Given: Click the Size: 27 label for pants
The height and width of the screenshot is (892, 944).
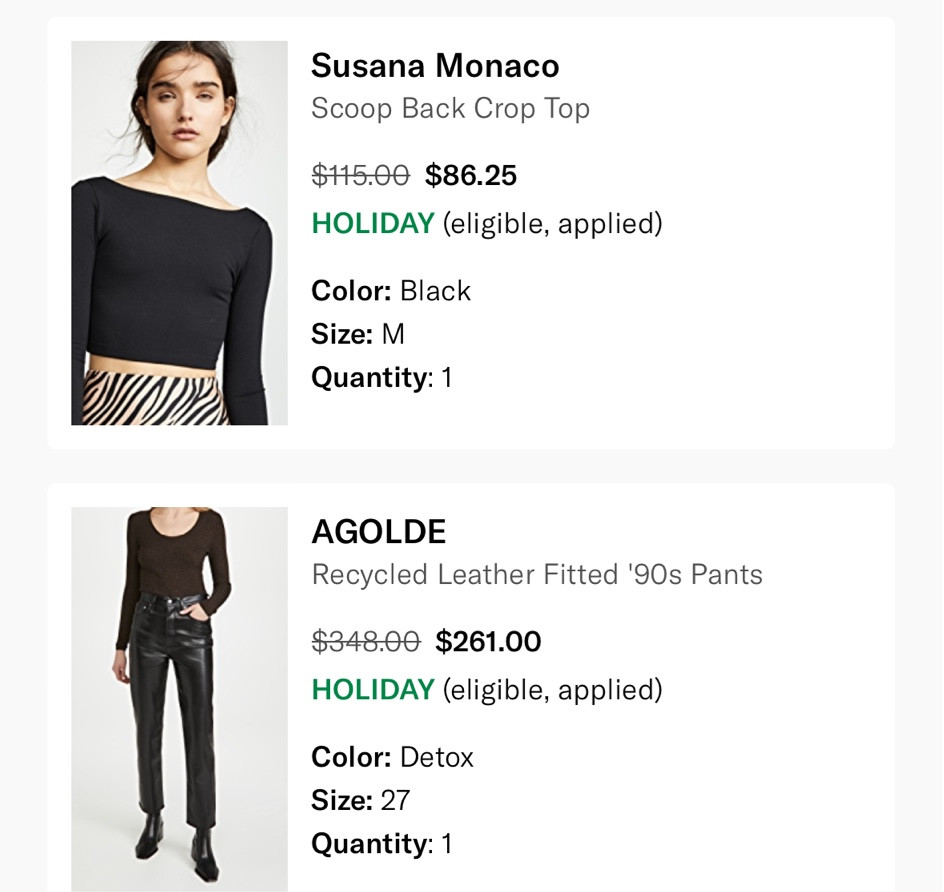Looking at the screenshot, I should tap(360, 800).
